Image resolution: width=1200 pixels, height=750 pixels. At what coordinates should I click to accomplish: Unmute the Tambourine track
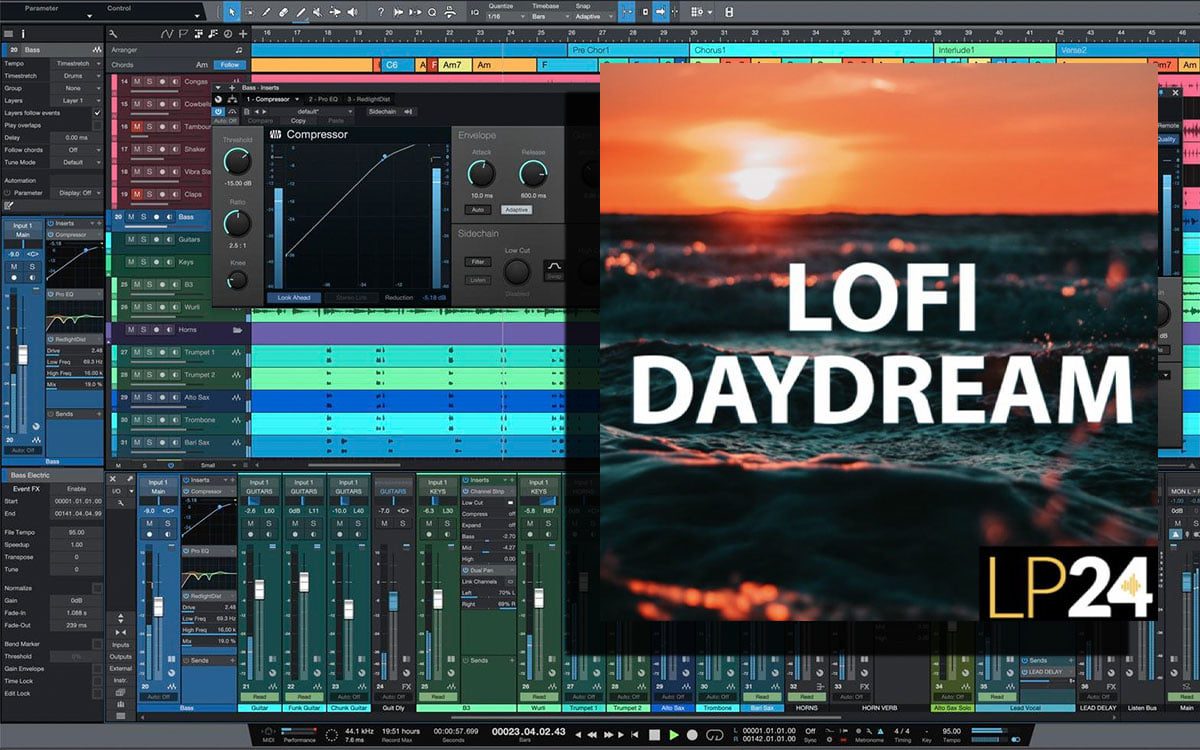137,127
